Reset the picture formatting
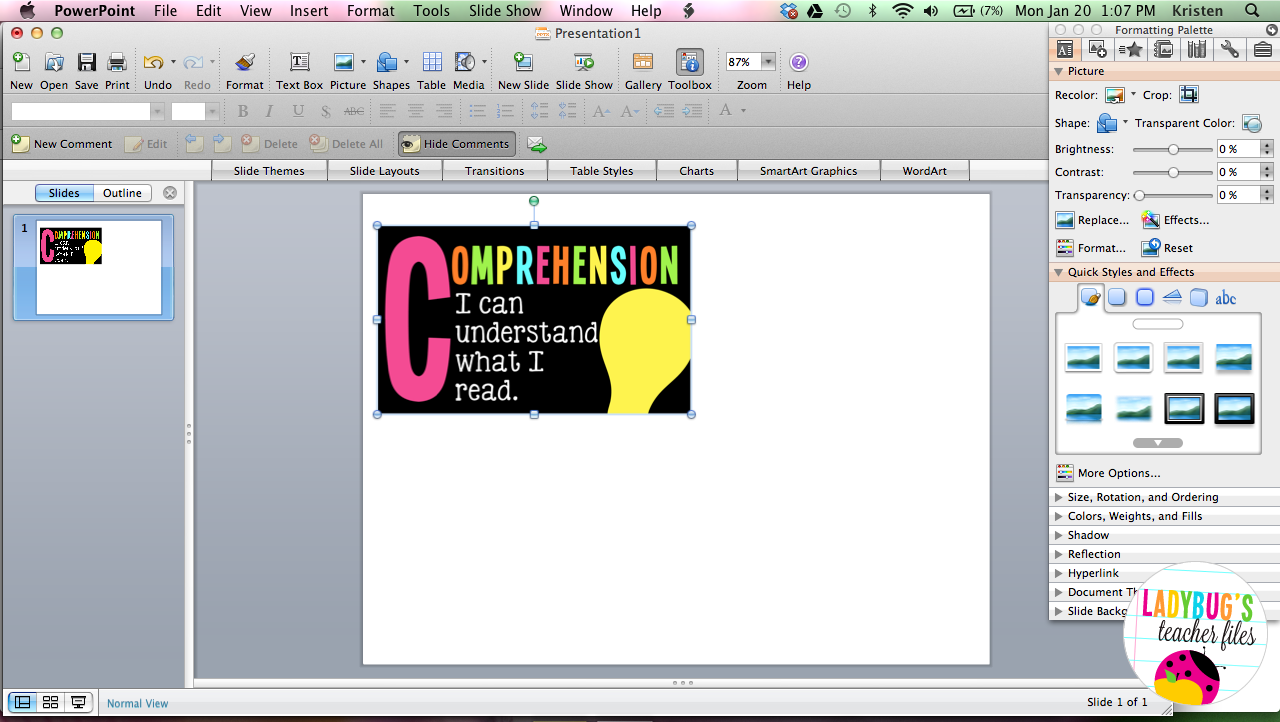The image size is (1280, 722). click(x=1167, y=248)
